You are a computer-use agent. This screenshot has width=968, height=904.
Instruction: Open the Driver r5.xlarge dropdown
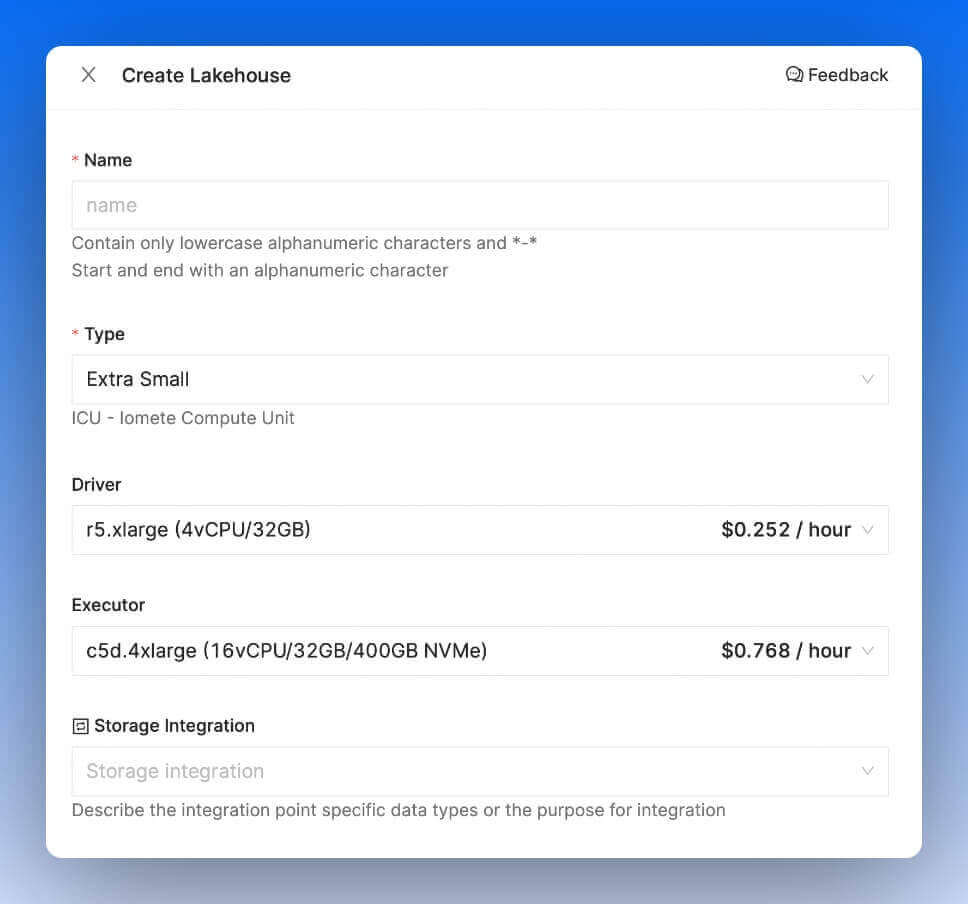[480, 530]
